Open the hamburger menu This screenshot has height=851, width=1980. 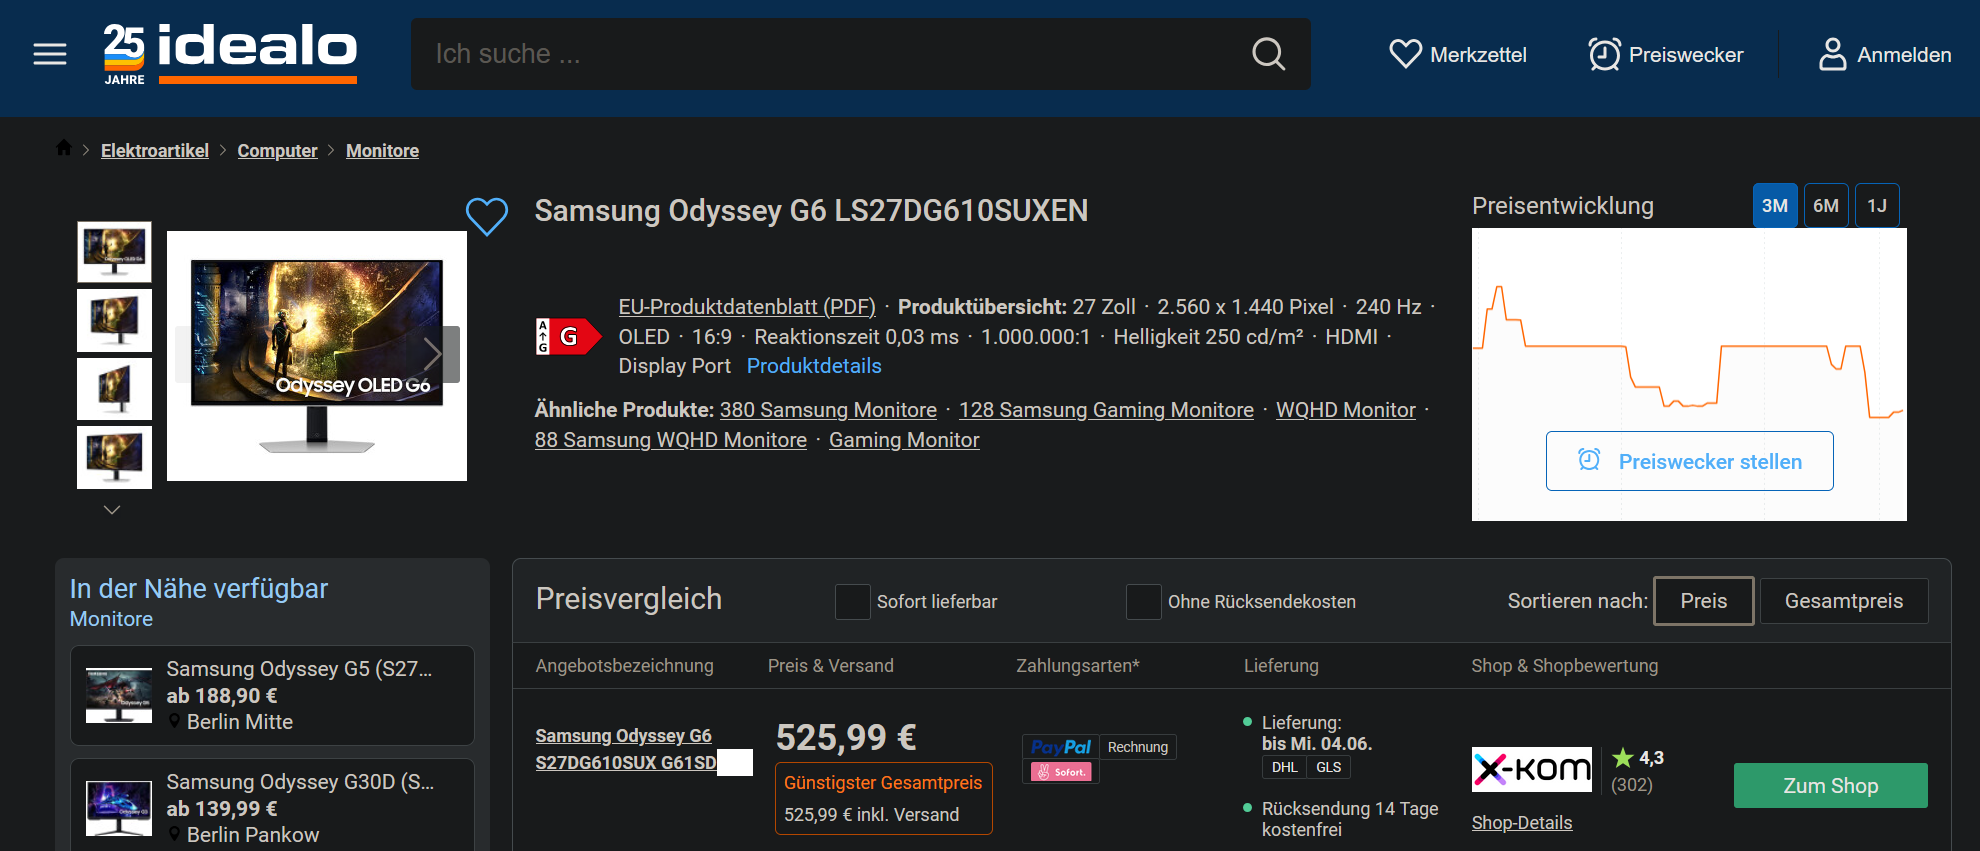tap(50, 54)
